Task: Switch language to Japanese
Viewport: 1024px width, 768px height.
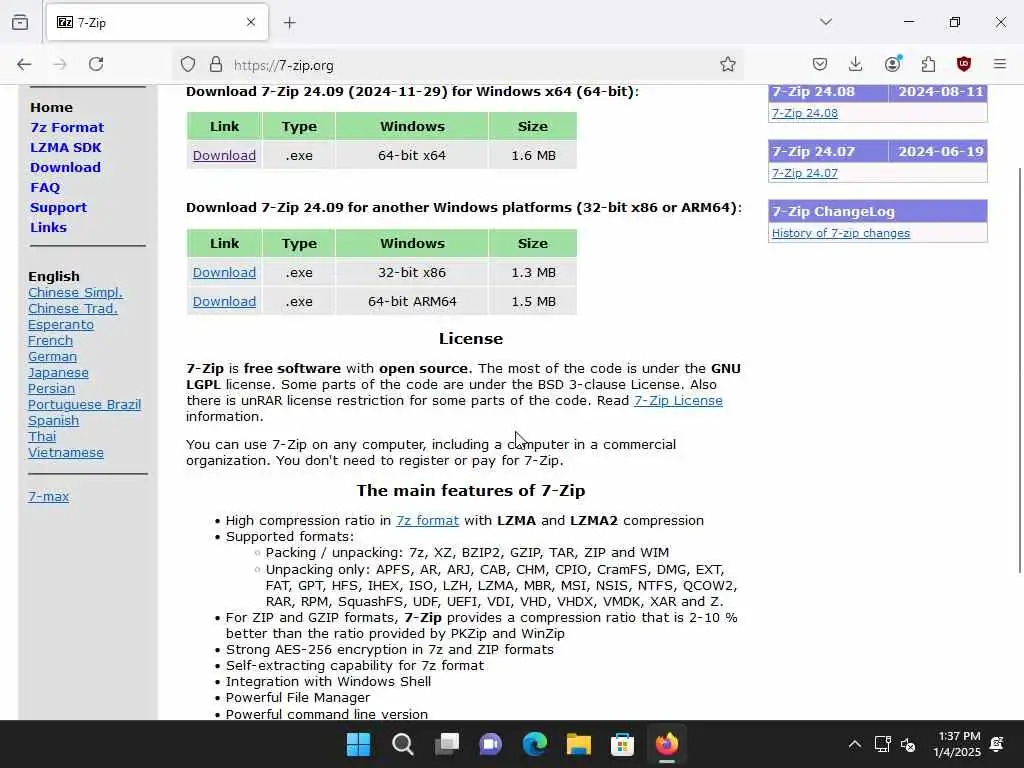Action: tap(58, 372)
